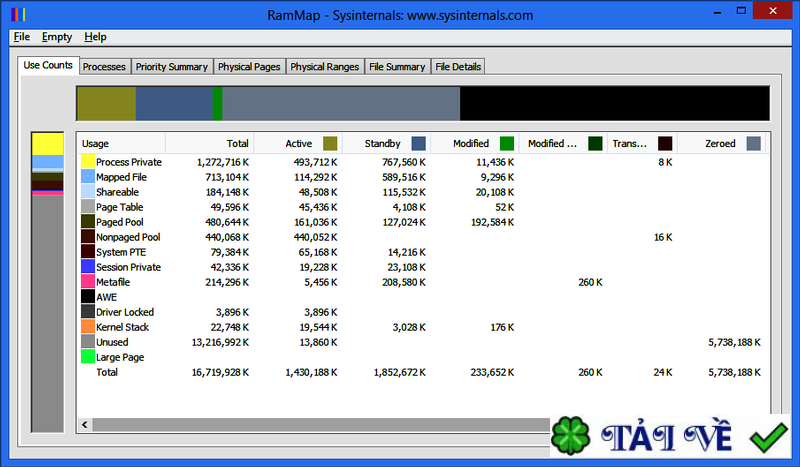This screenshot has width=800, height=467.
Task: Click the blue Session Private swatch
Action: tap(88, 267)
